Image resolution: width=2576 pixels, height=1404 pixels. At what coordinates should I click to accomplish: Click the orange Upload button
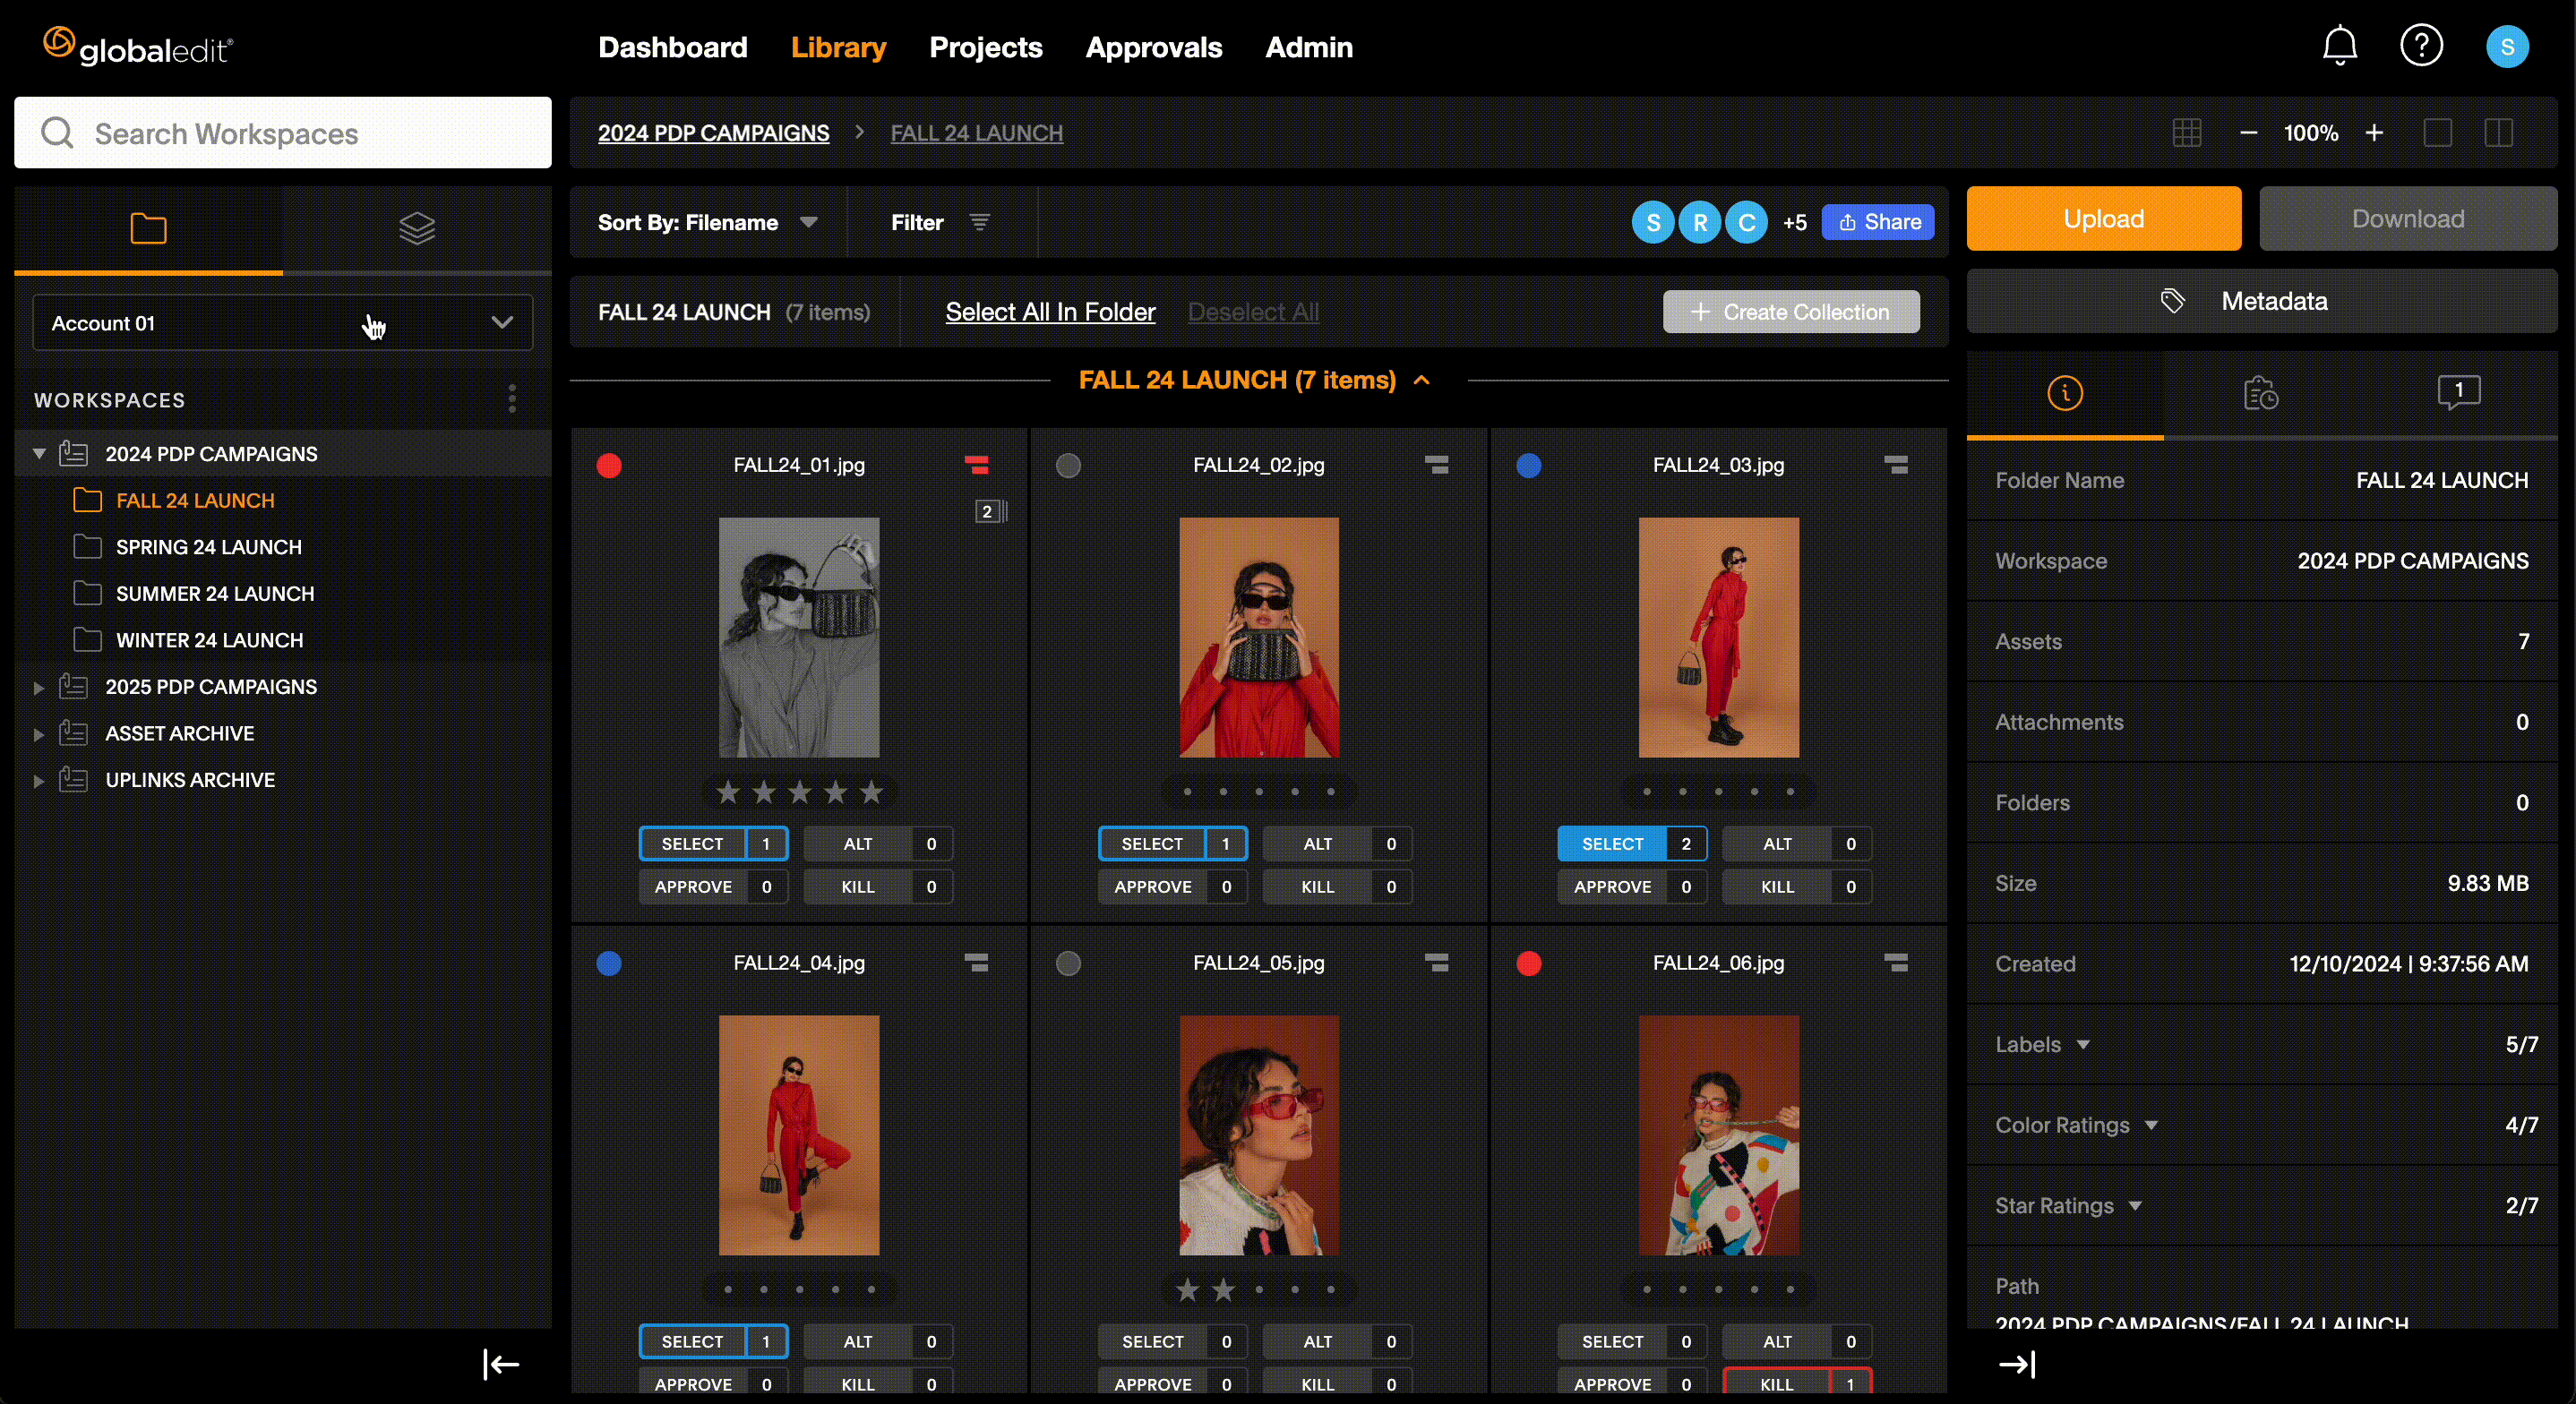pos(2103,218)
